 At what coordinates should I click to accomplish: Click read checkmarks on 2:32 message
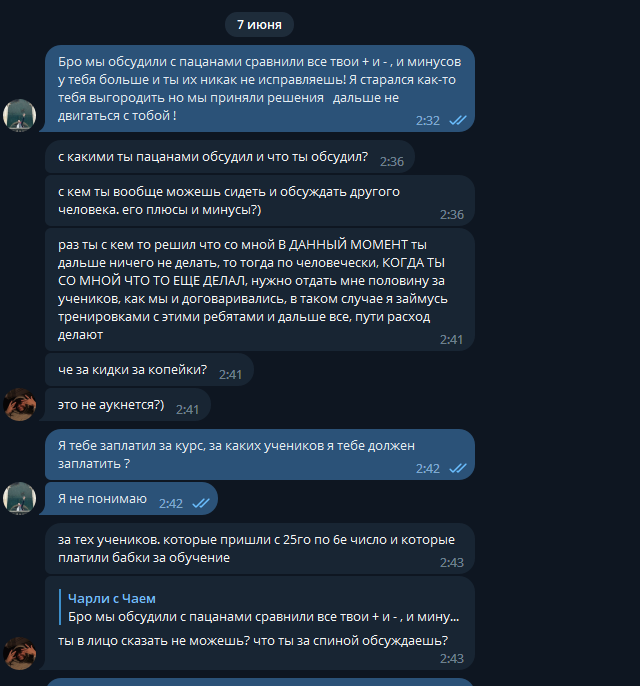click(x=458, y=120)
